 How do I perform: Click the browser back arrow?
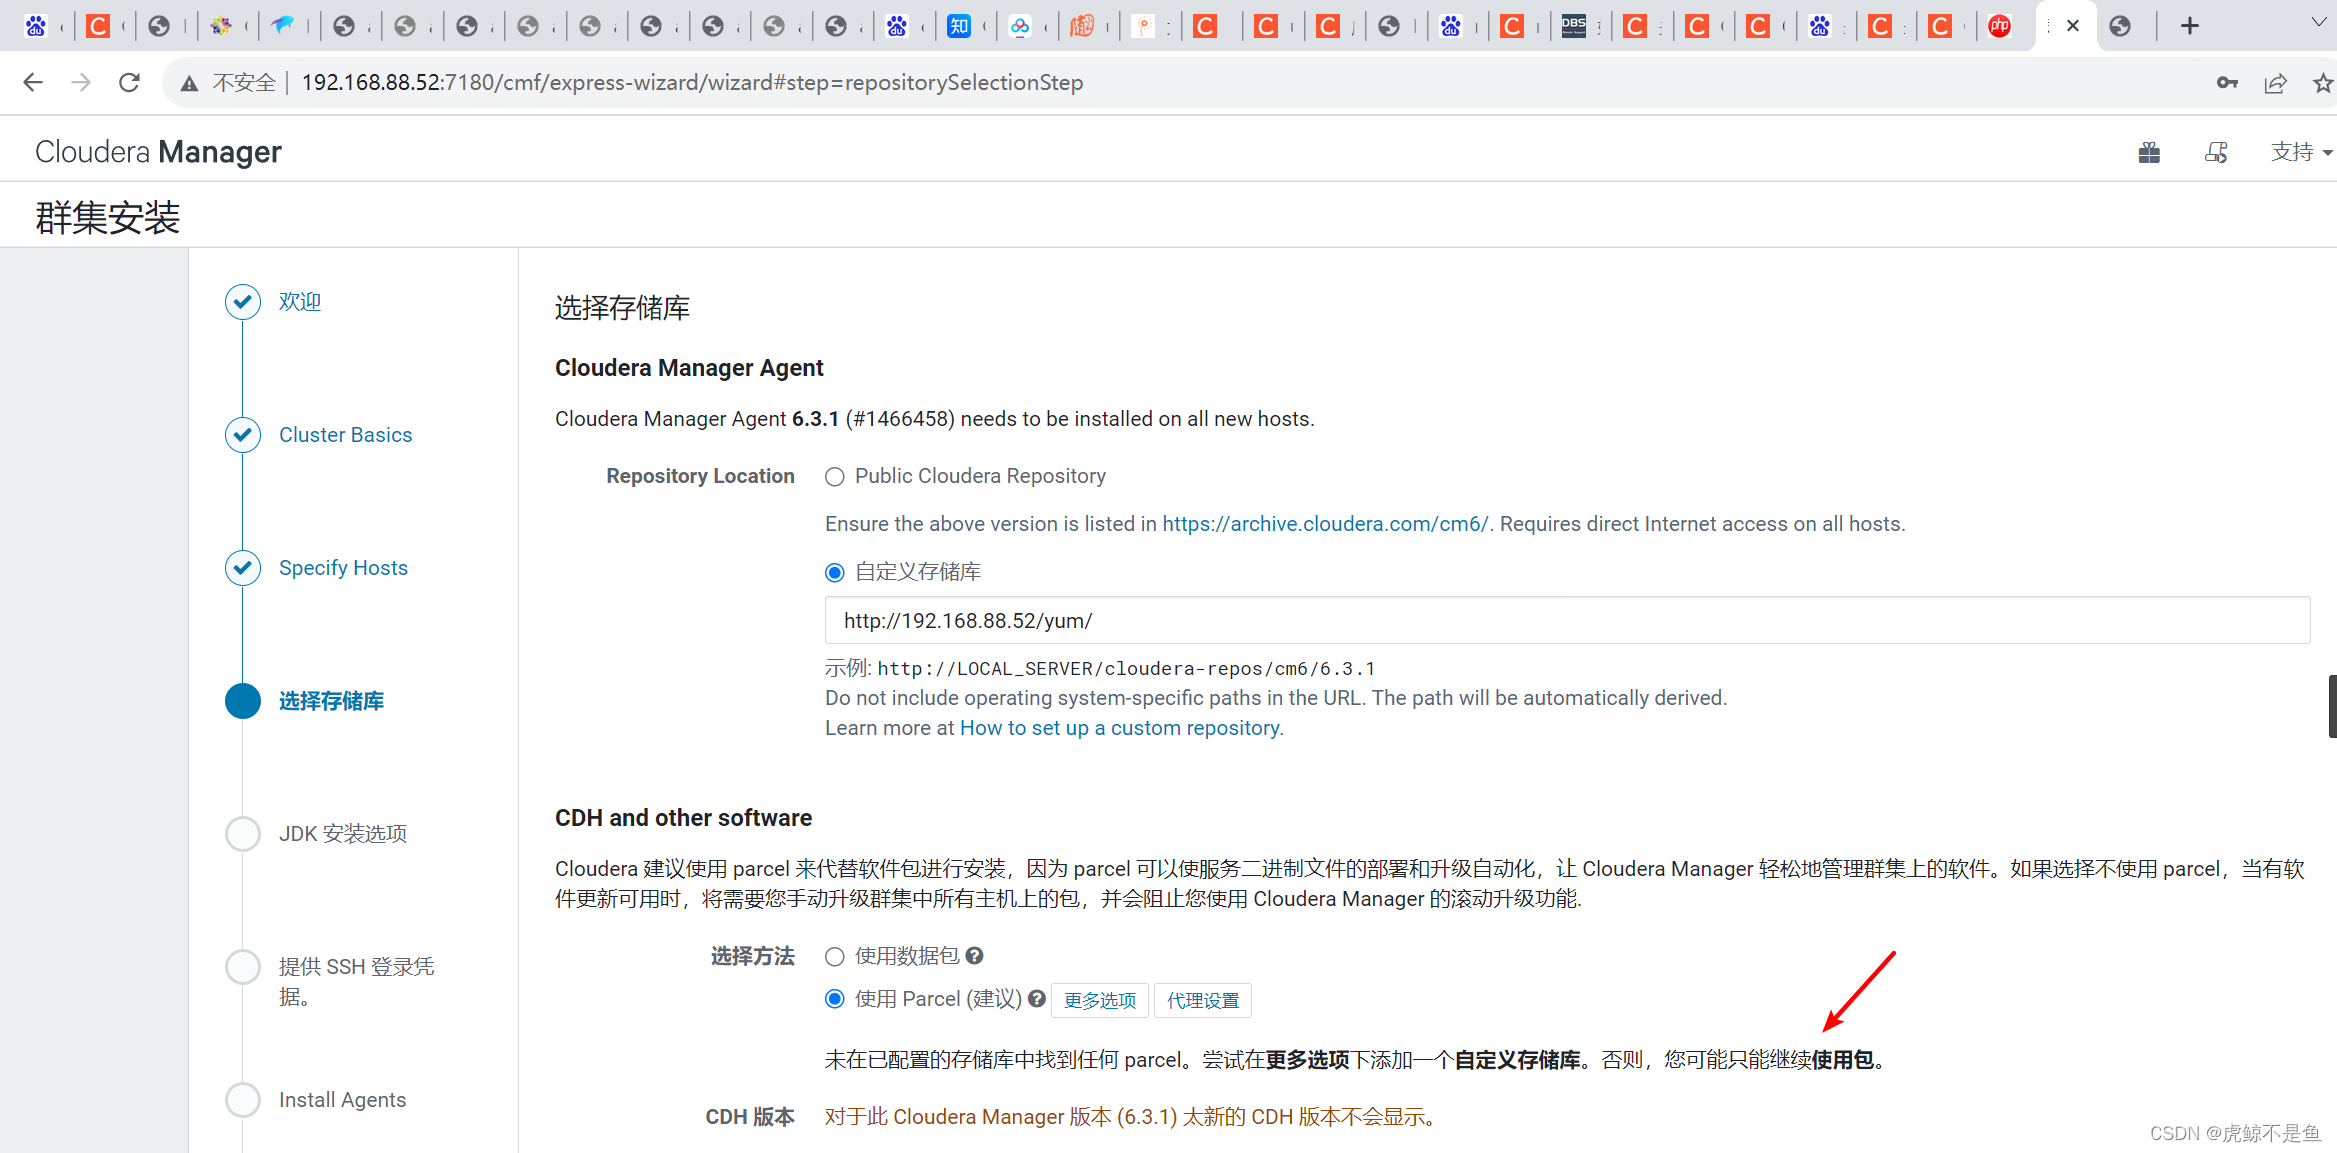pos(33,83)
